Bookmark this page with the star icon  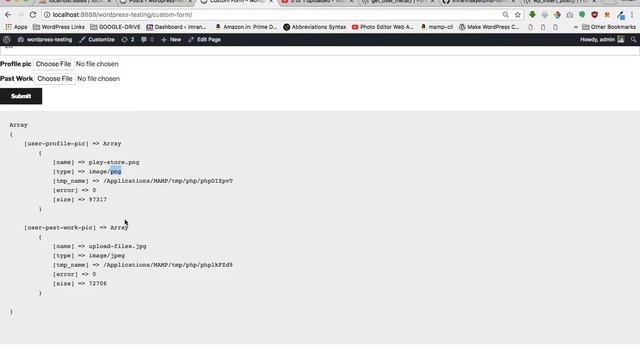[x=518, y=15]
